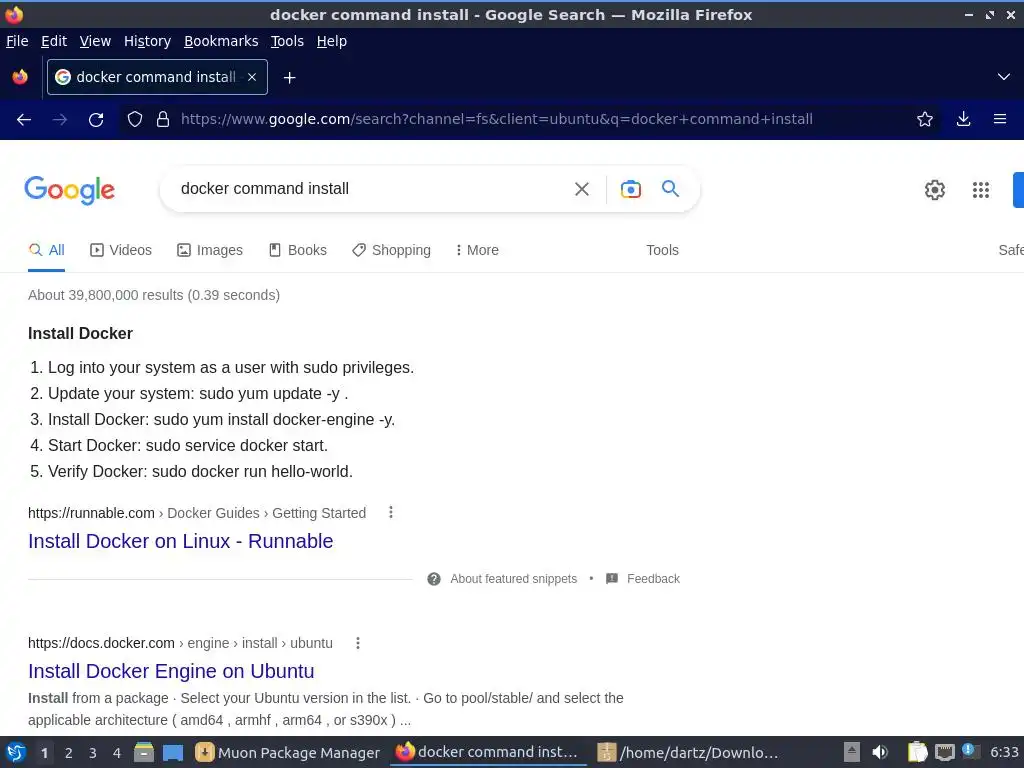Image resolution: width=1024 pixels, height=768 pixels.
Task: View site security padlock info
Action: coord(163,120)
